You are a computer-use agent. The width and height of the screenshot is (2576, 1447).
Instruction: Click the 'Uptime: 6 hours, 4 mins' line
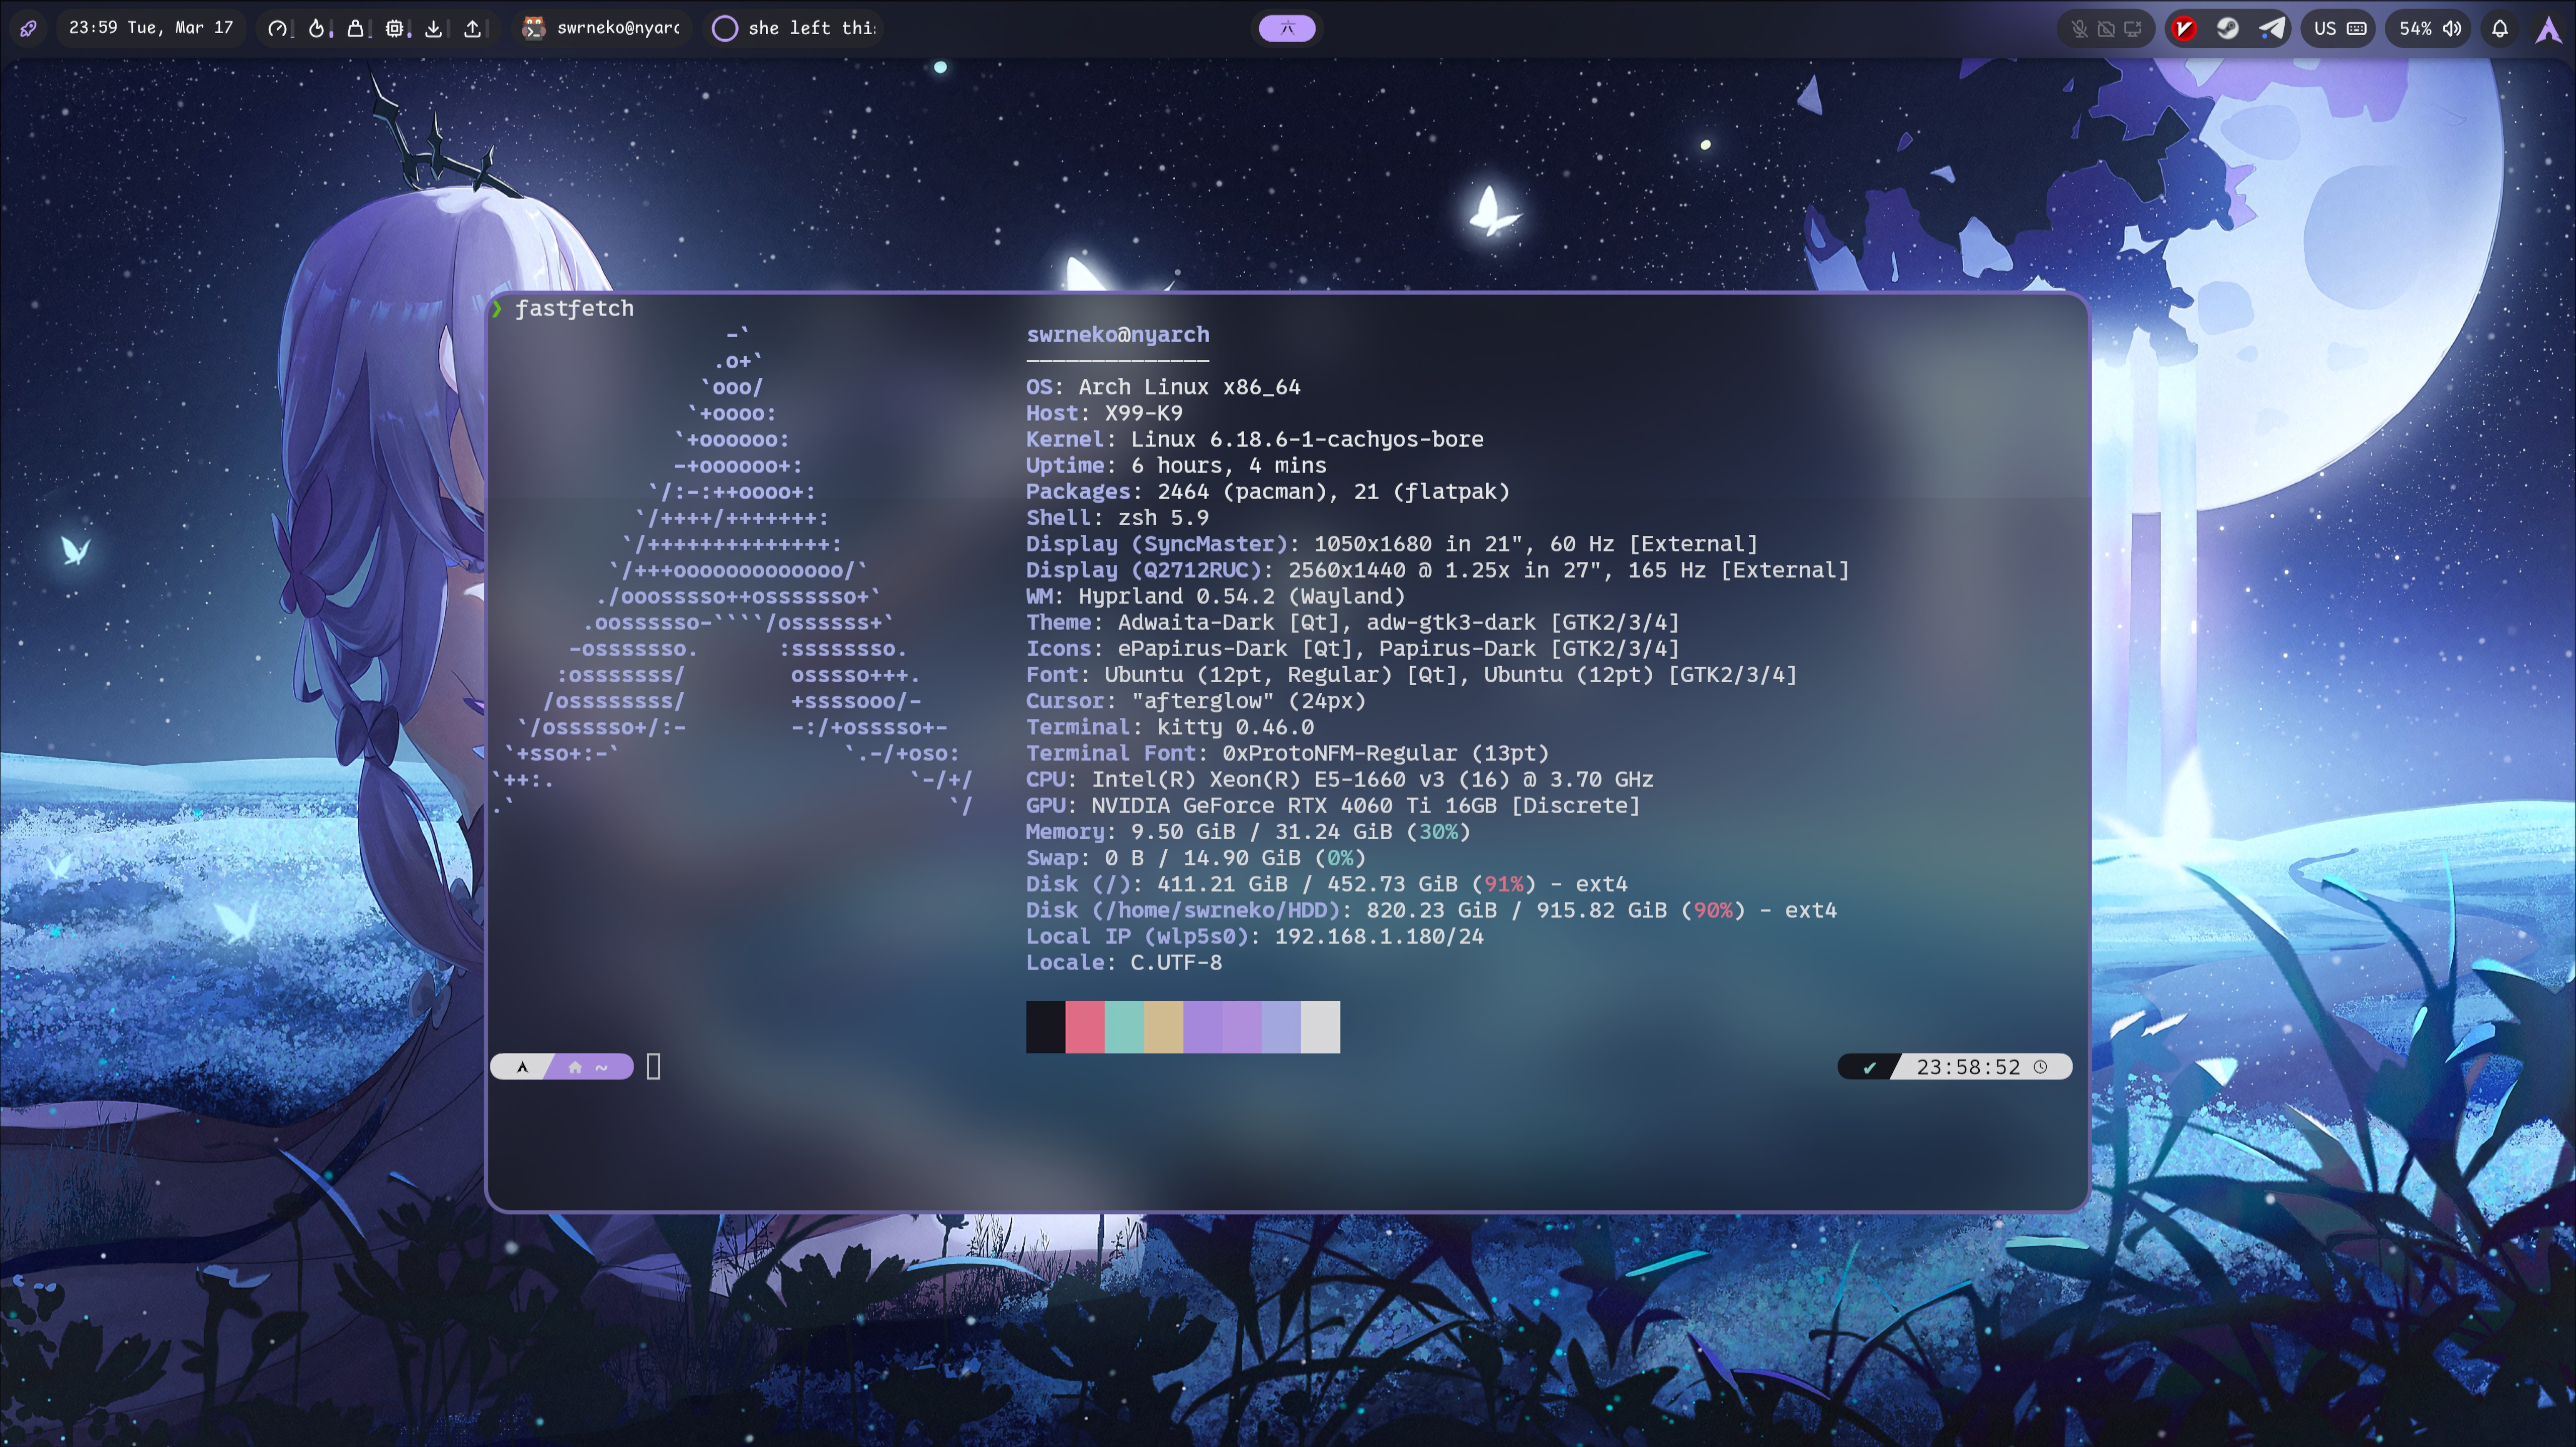pos(1176,465)
